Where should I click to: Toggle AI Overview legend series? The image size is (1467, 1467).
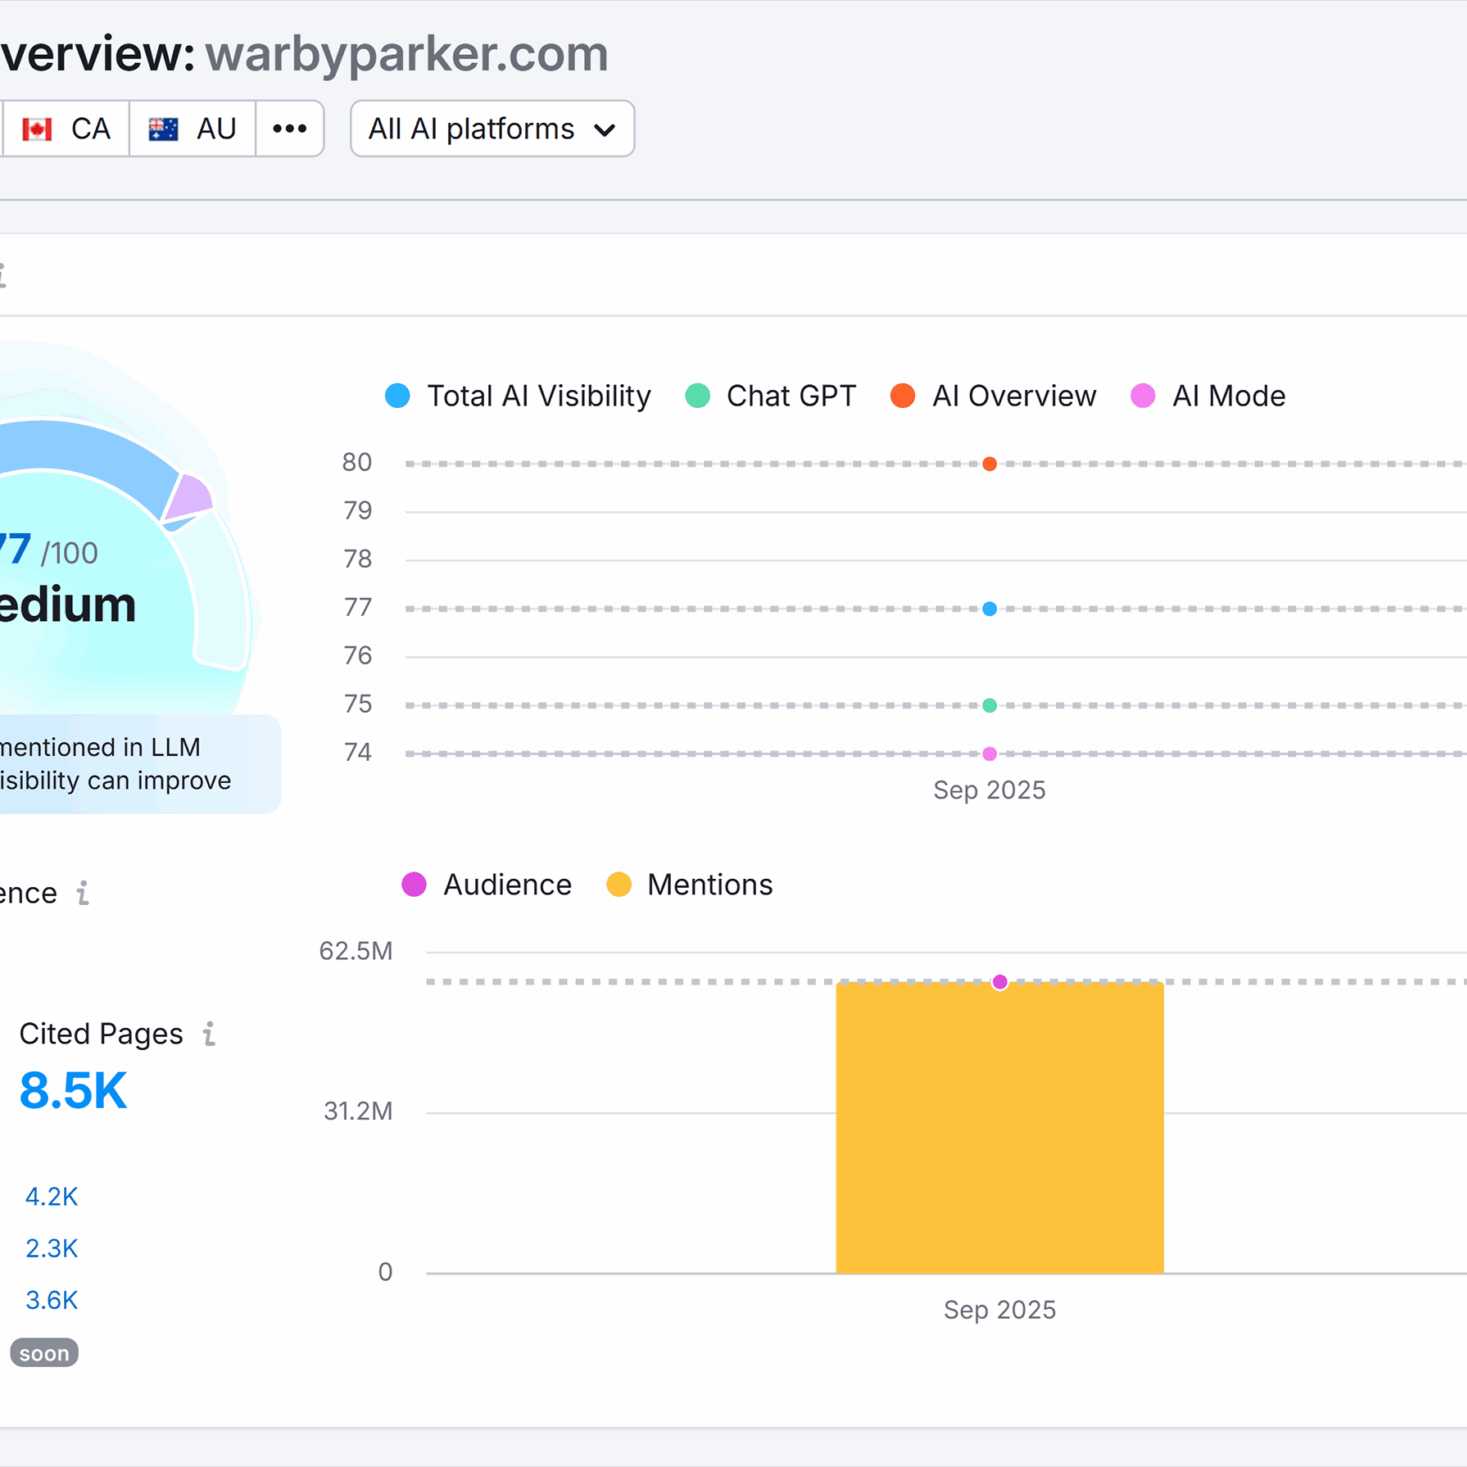pos(993,396)
